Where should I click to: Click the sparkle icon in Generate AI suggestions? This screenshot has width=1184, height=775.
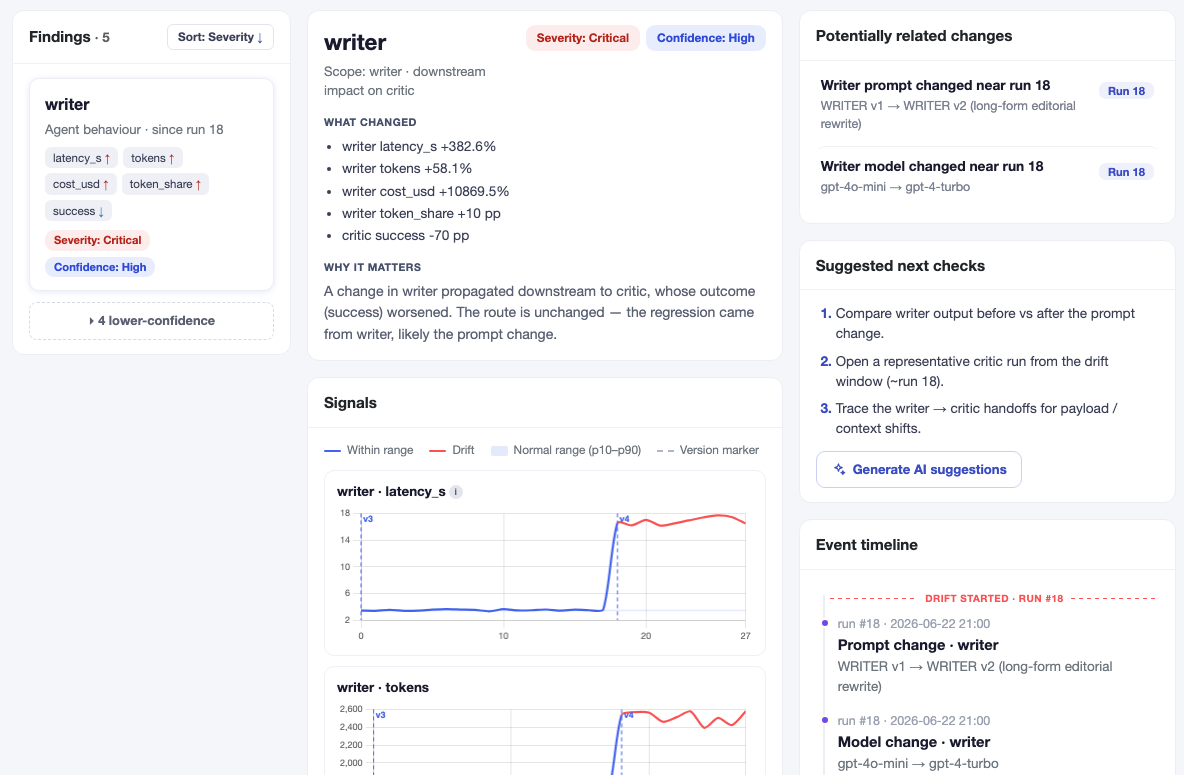pos(840,469)
